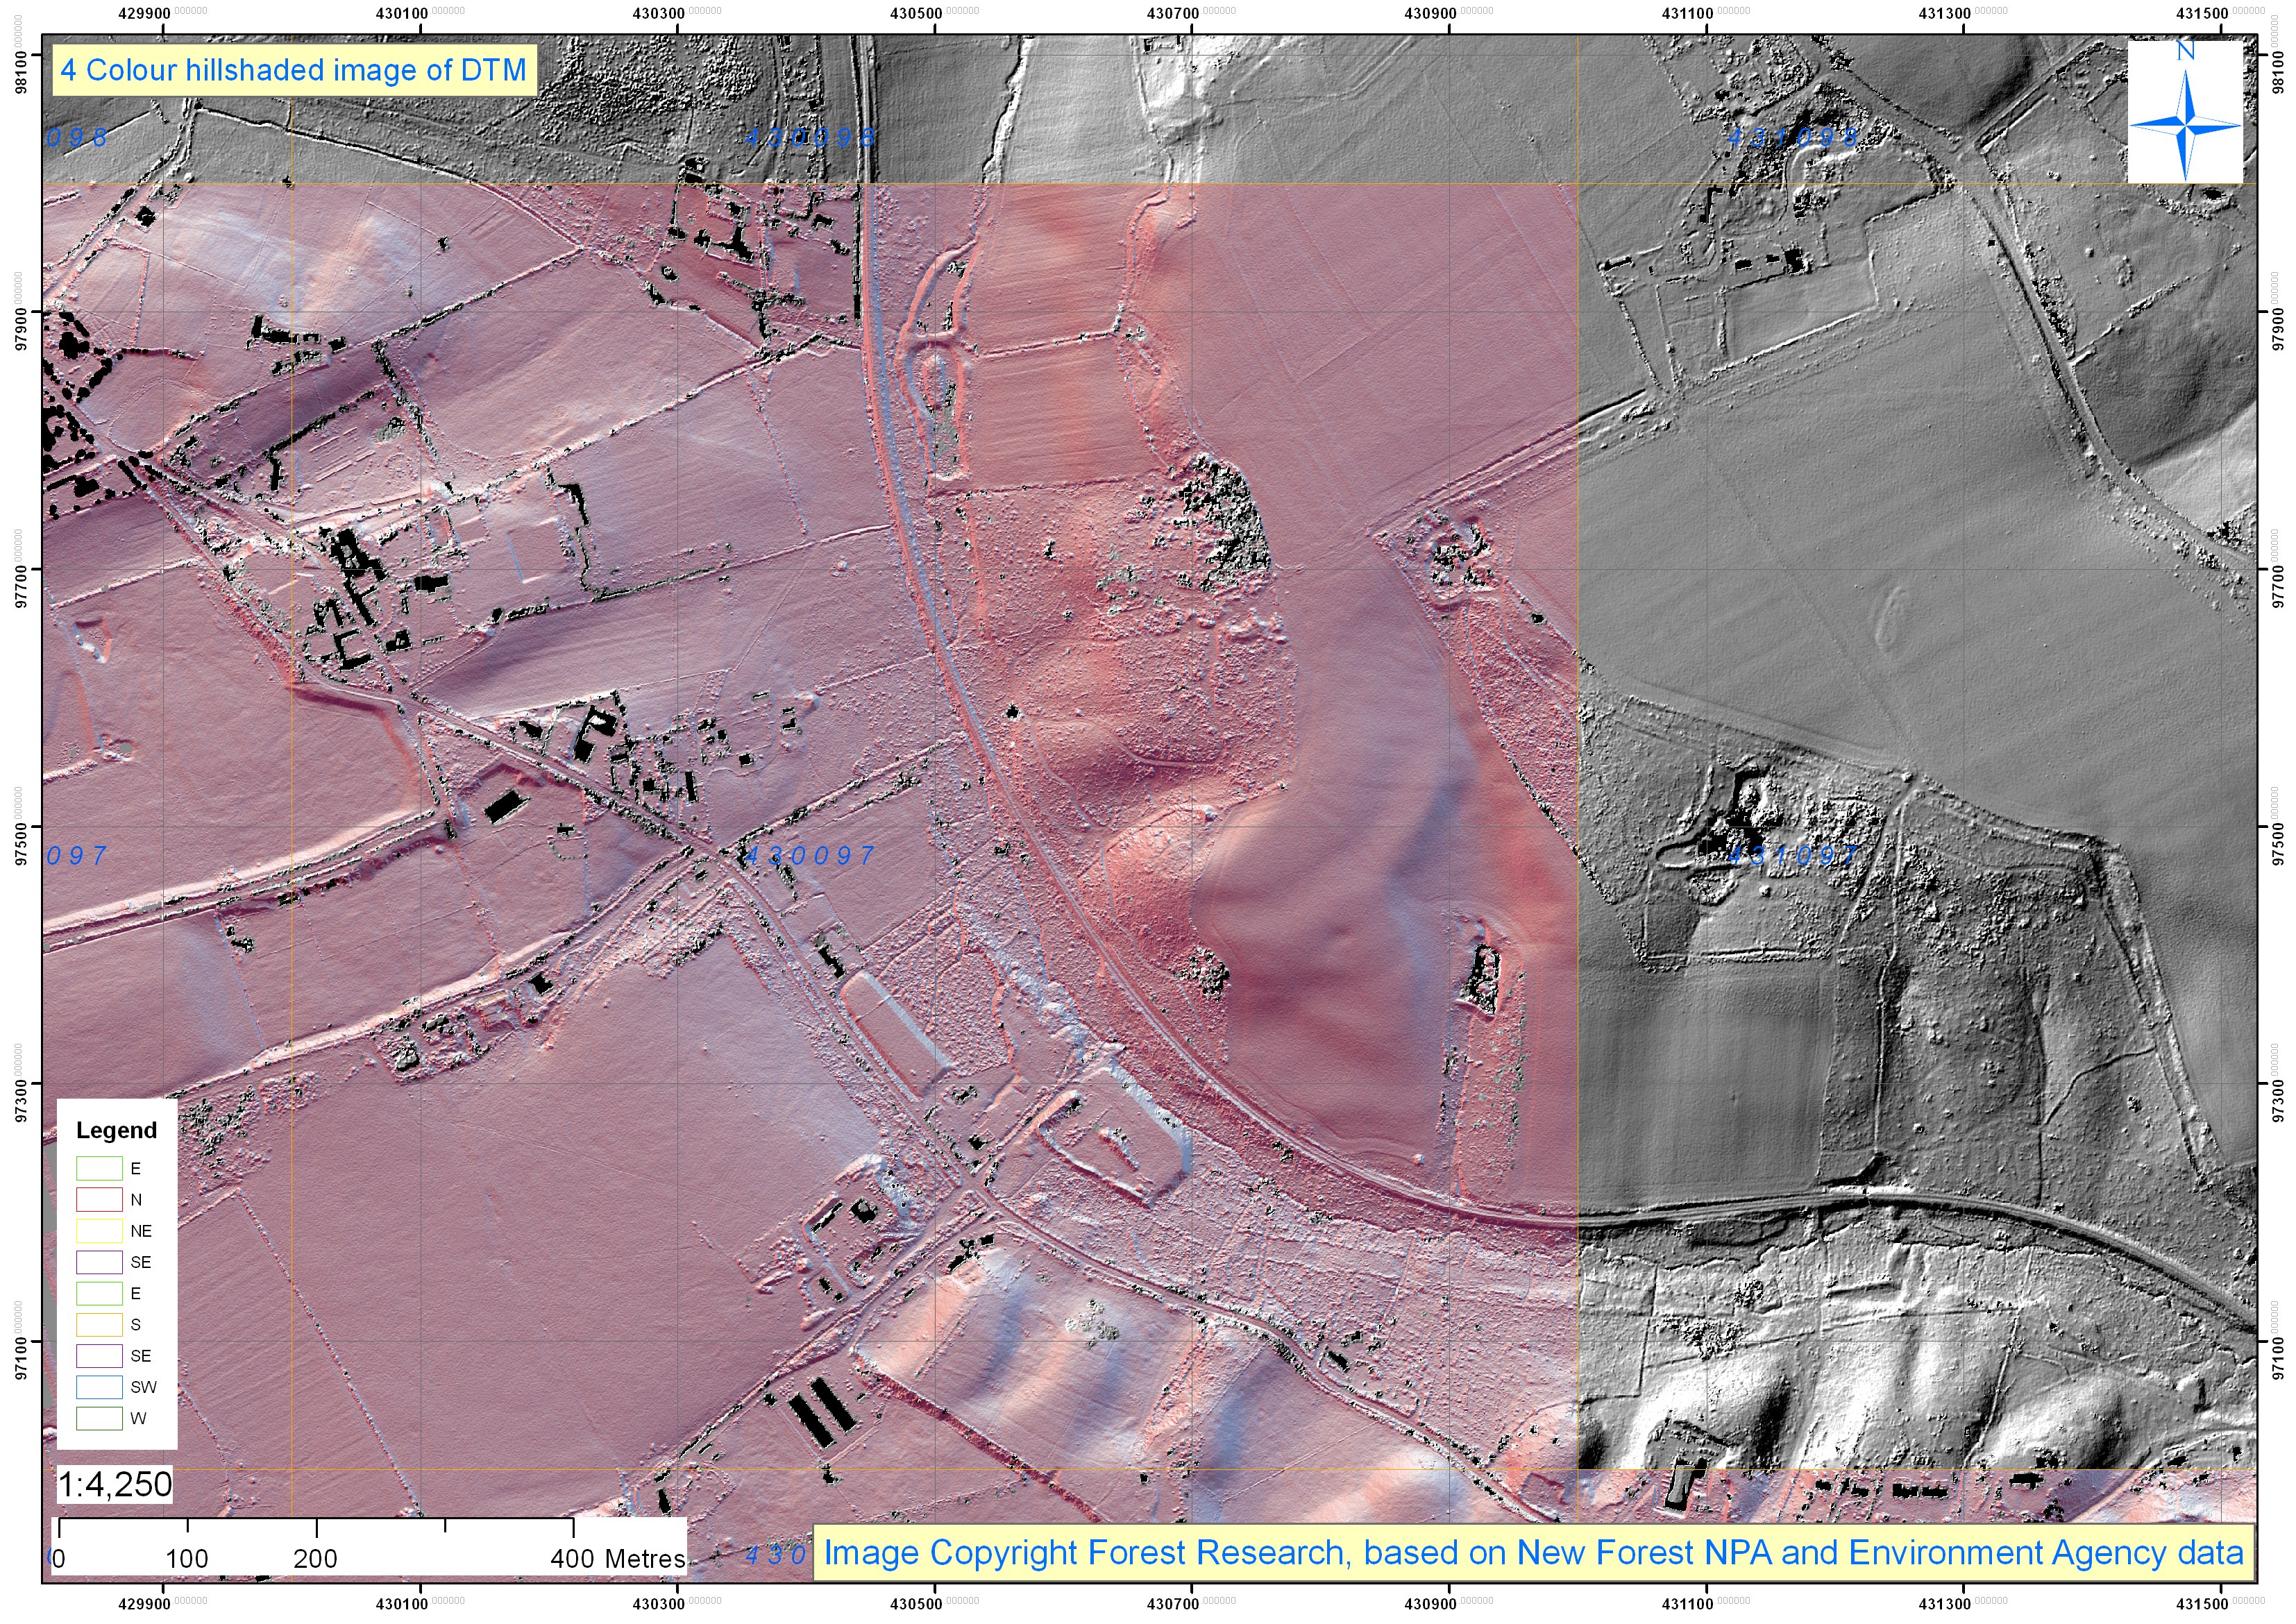Click the 'NE' legend label text
2296x1624 pixels.
click(141, 1231)
